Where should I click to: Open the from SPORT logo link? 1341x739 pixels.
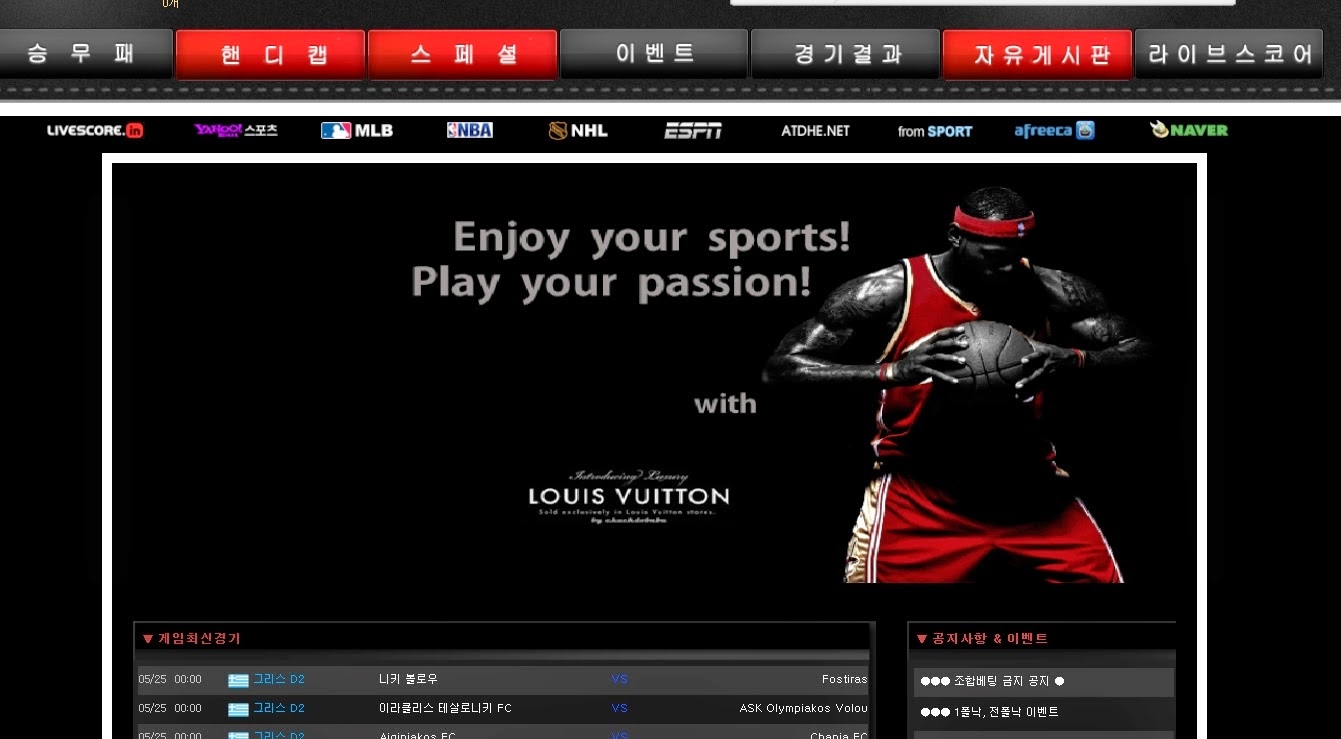(935, 131)
